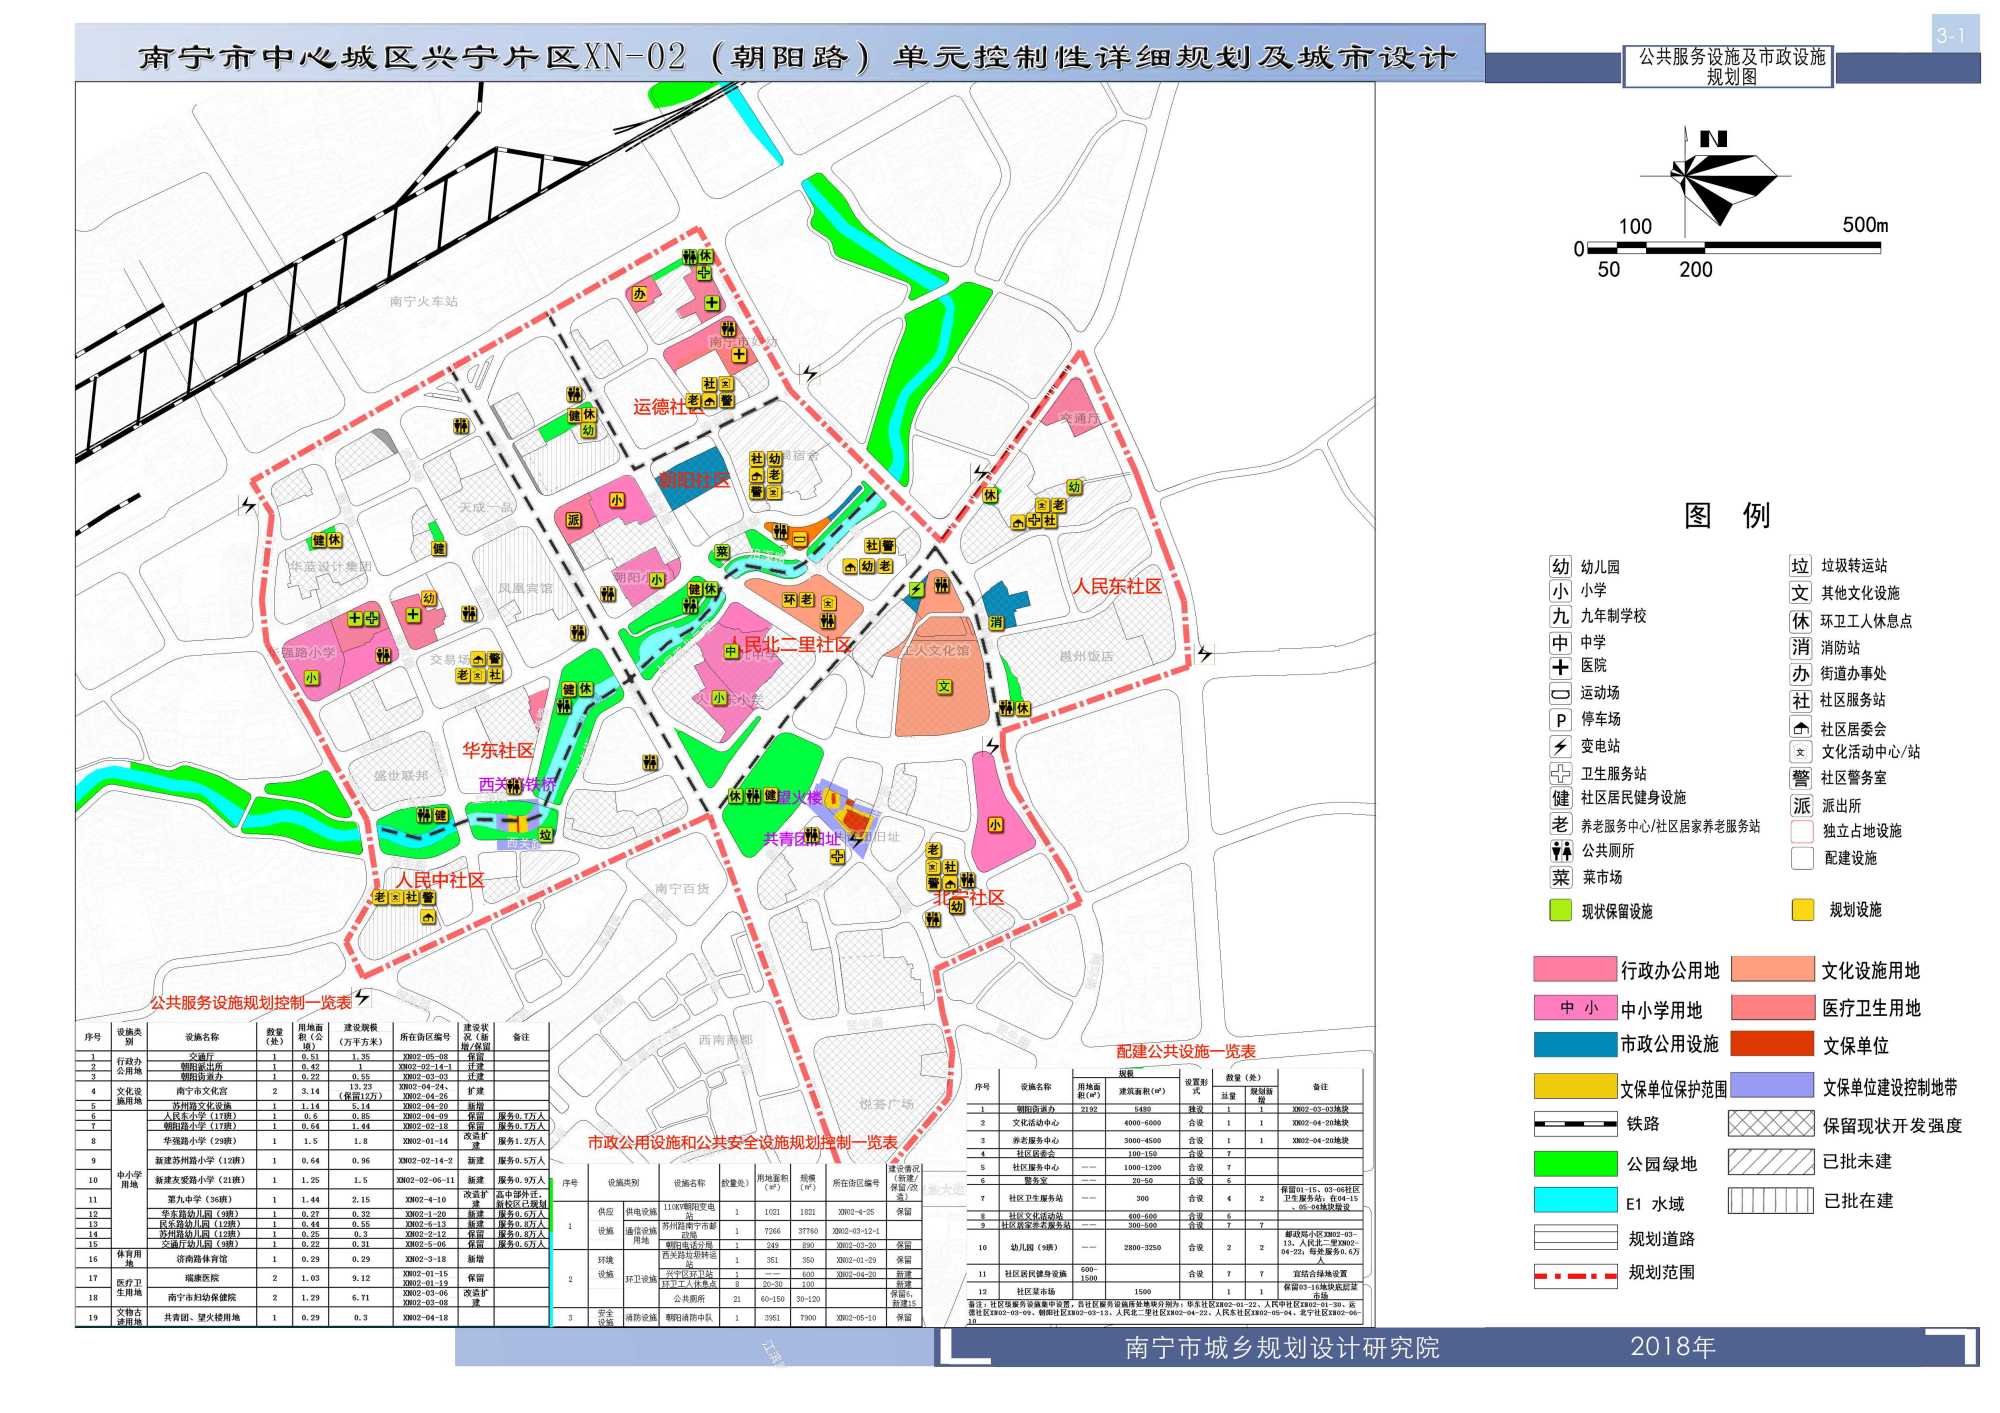Viewport: 2000px width, 1413px height.
Task: Click the 2018年 footer year
Action: [1672, 1347]
